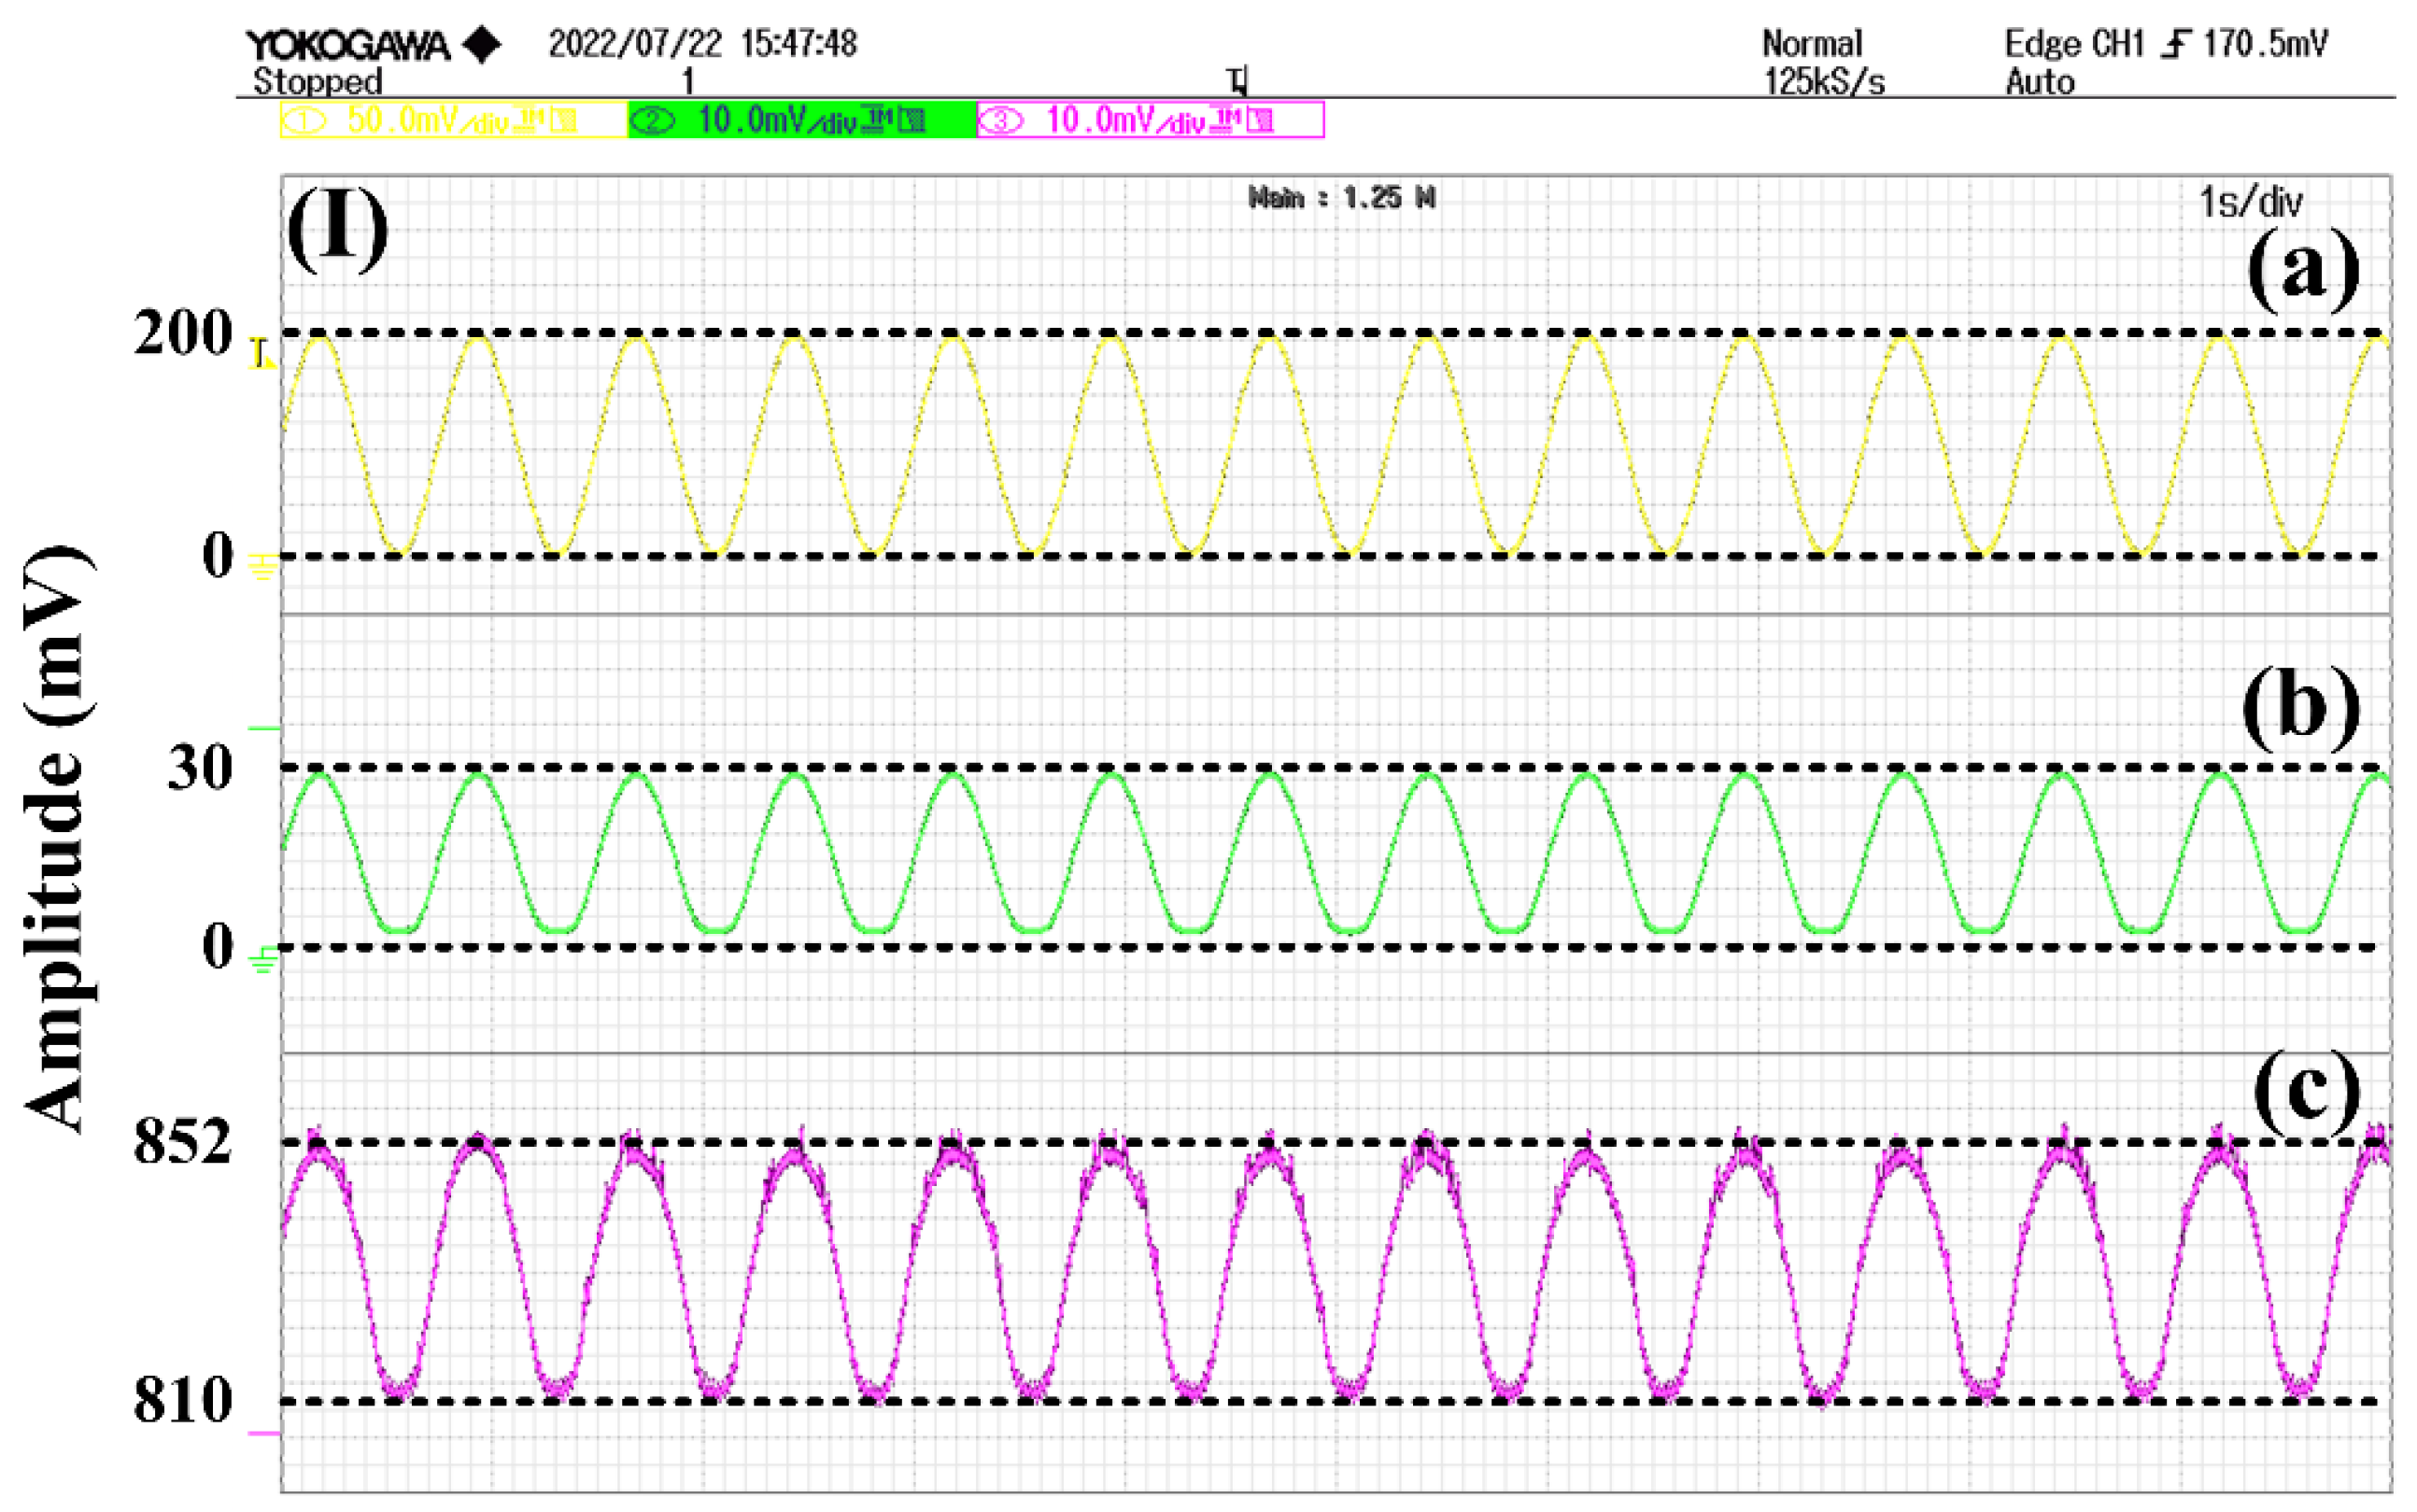
Task: Click the Yokogawa diamond logo icon
Action: pos(483,45)
